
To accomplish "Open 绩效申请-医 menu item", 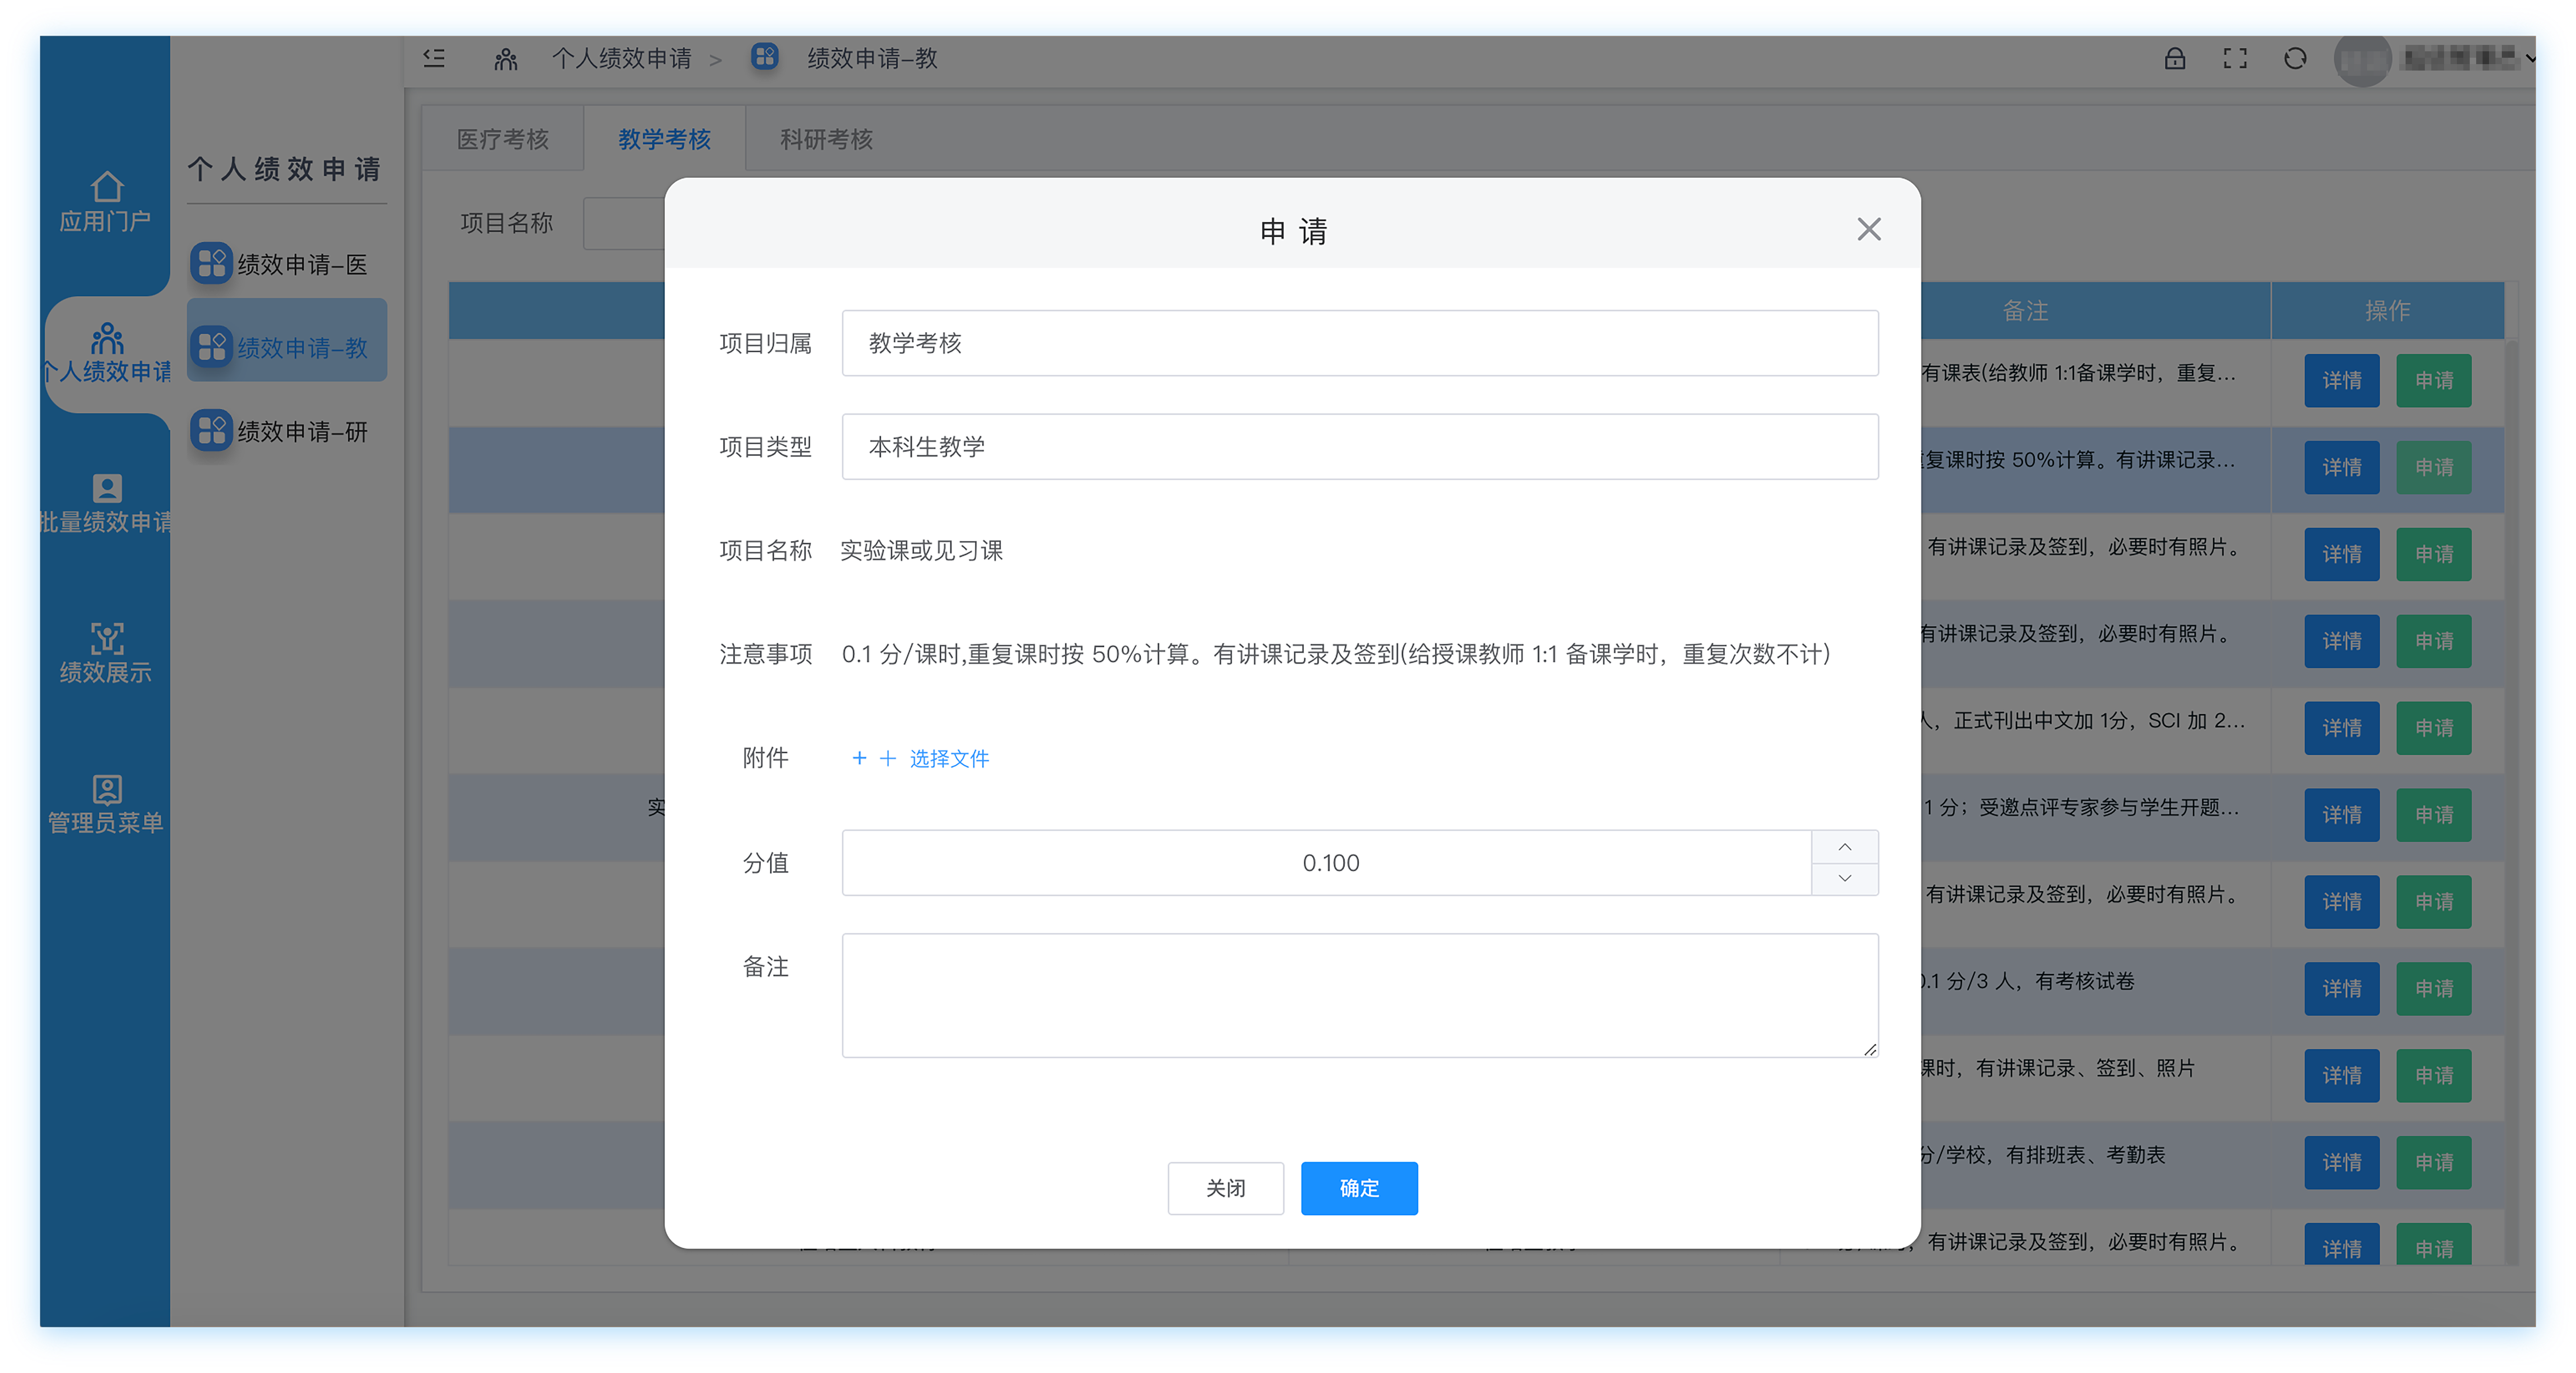I will pyautogui.click(x=287, y=264).
